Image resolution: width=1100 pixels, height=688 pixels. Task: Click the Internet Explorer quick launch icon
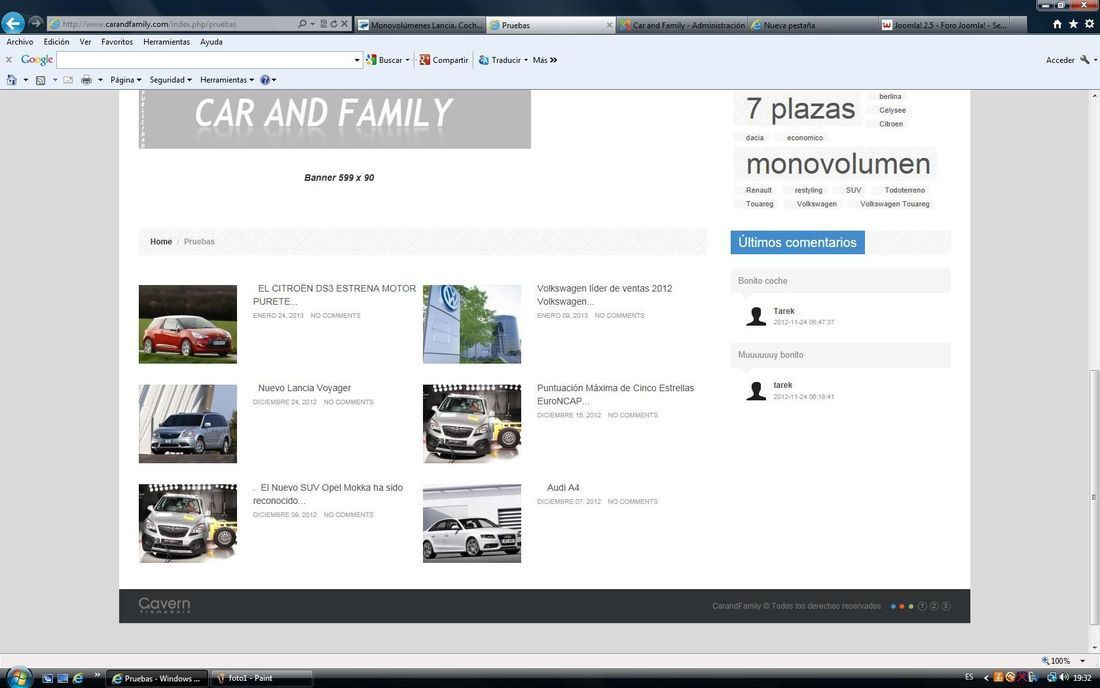click(x=78, y=678)
